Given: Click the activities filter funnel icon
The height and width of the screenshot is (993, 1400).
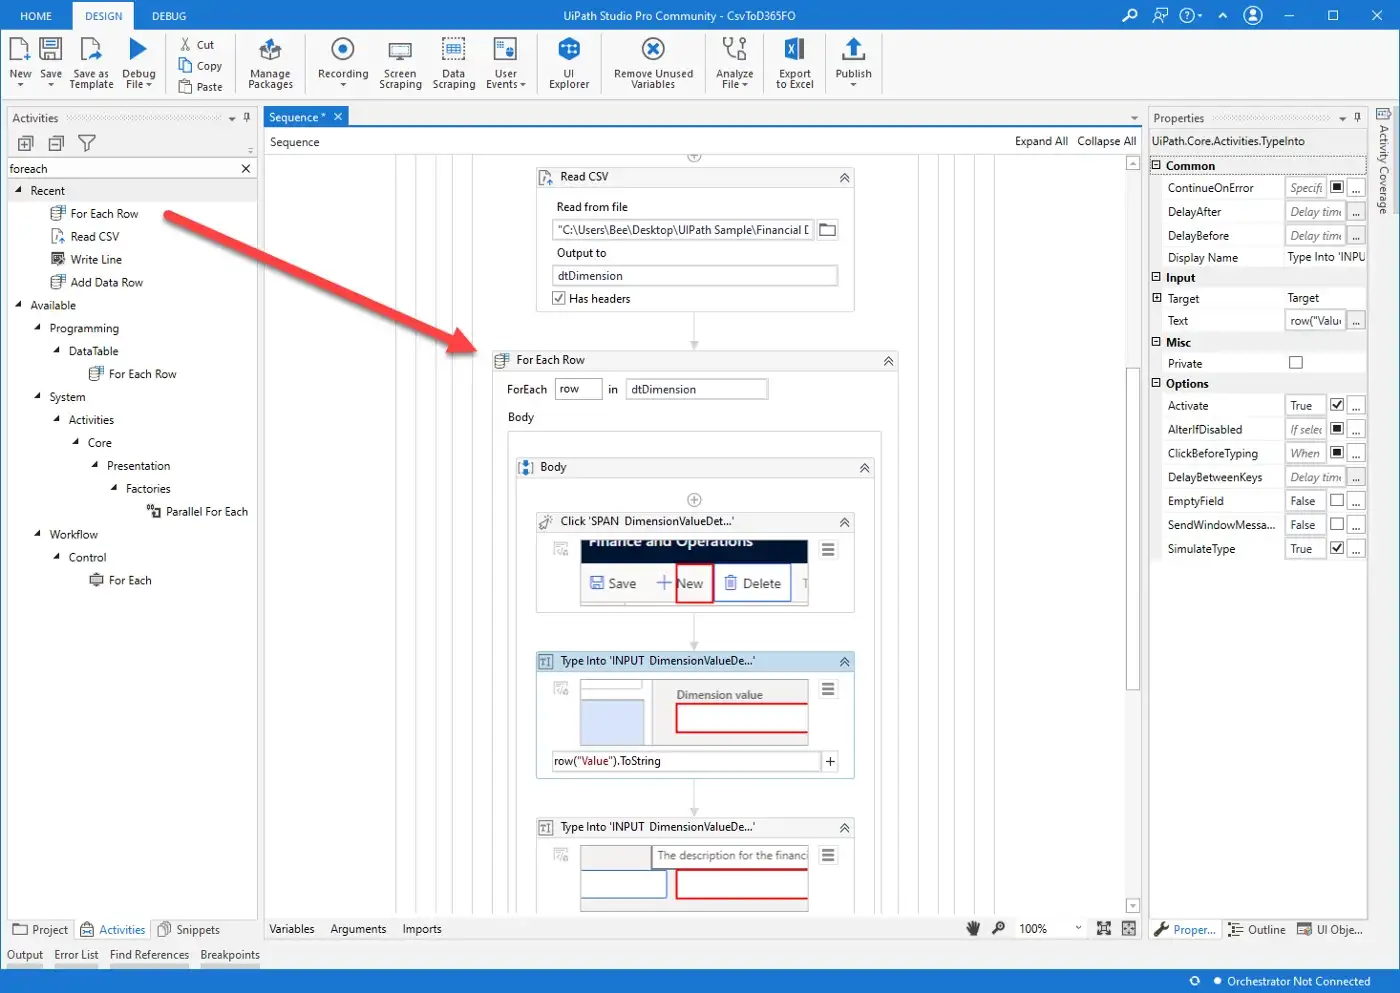Looking at the screenshot, I should tap(87, 143).
